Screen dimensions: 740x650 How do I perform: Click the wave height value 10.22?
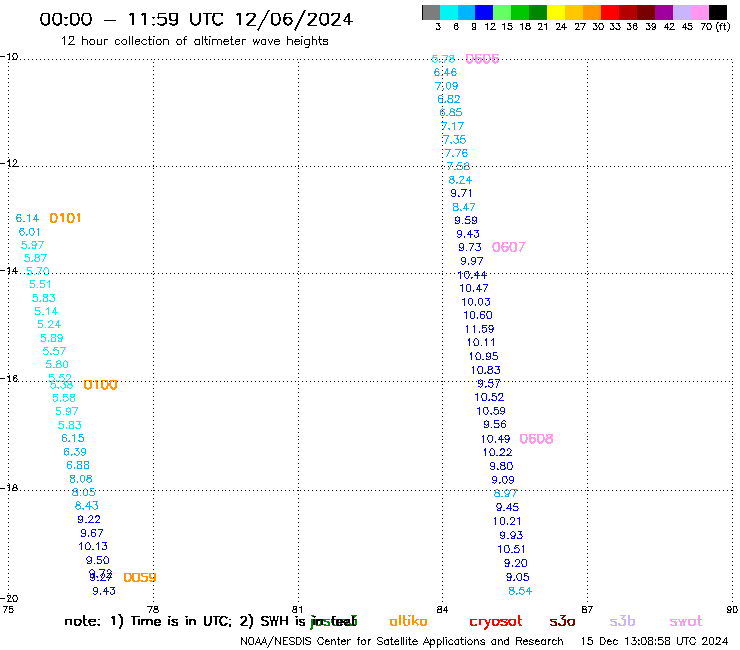tap(497, 452)
